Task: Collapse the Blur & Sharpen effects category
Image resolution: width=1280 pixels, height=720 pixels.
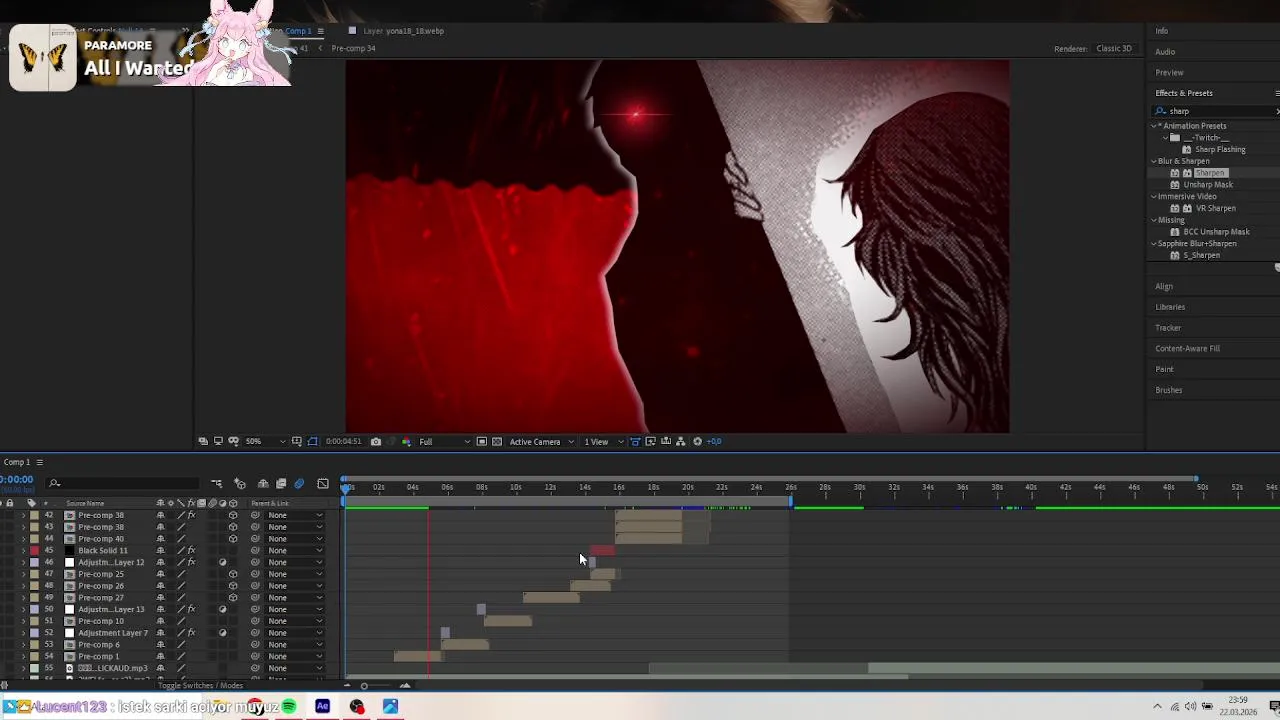Action: [1154, 161]
